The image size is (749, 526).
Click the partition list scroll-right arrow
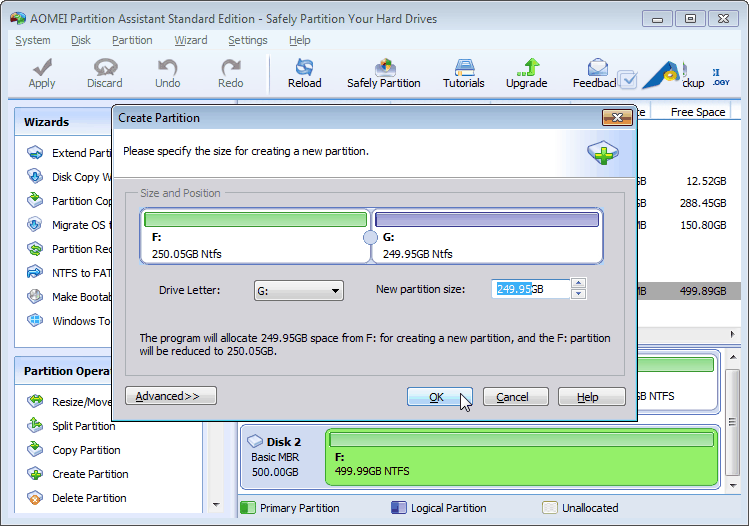pyautogui.click(x=733, y=334)
